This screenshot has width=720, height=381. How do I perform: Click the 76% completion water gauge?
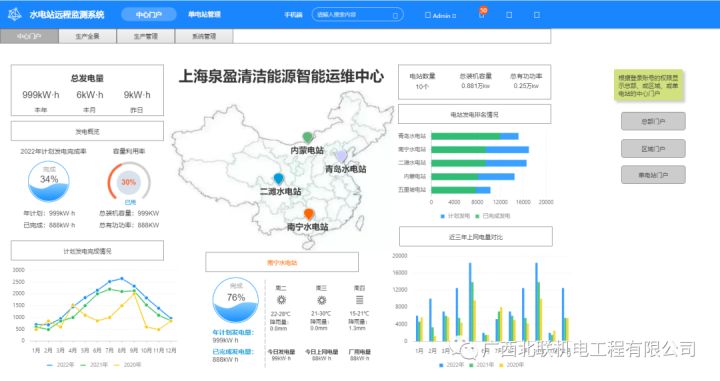[x=236, y=300]
